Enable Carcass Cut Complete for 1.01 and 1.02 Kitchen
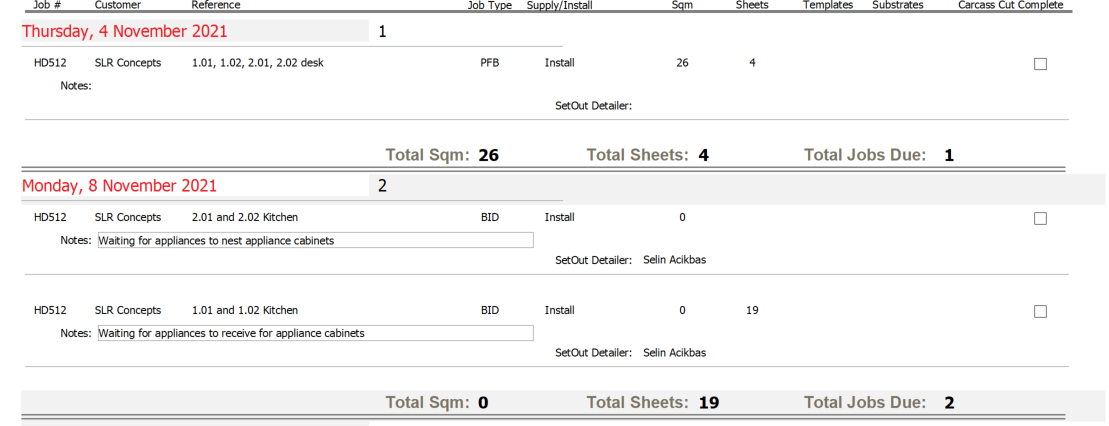This screenshot has height=426, width=1109. pyautogui.click(x=1040, y=312)
